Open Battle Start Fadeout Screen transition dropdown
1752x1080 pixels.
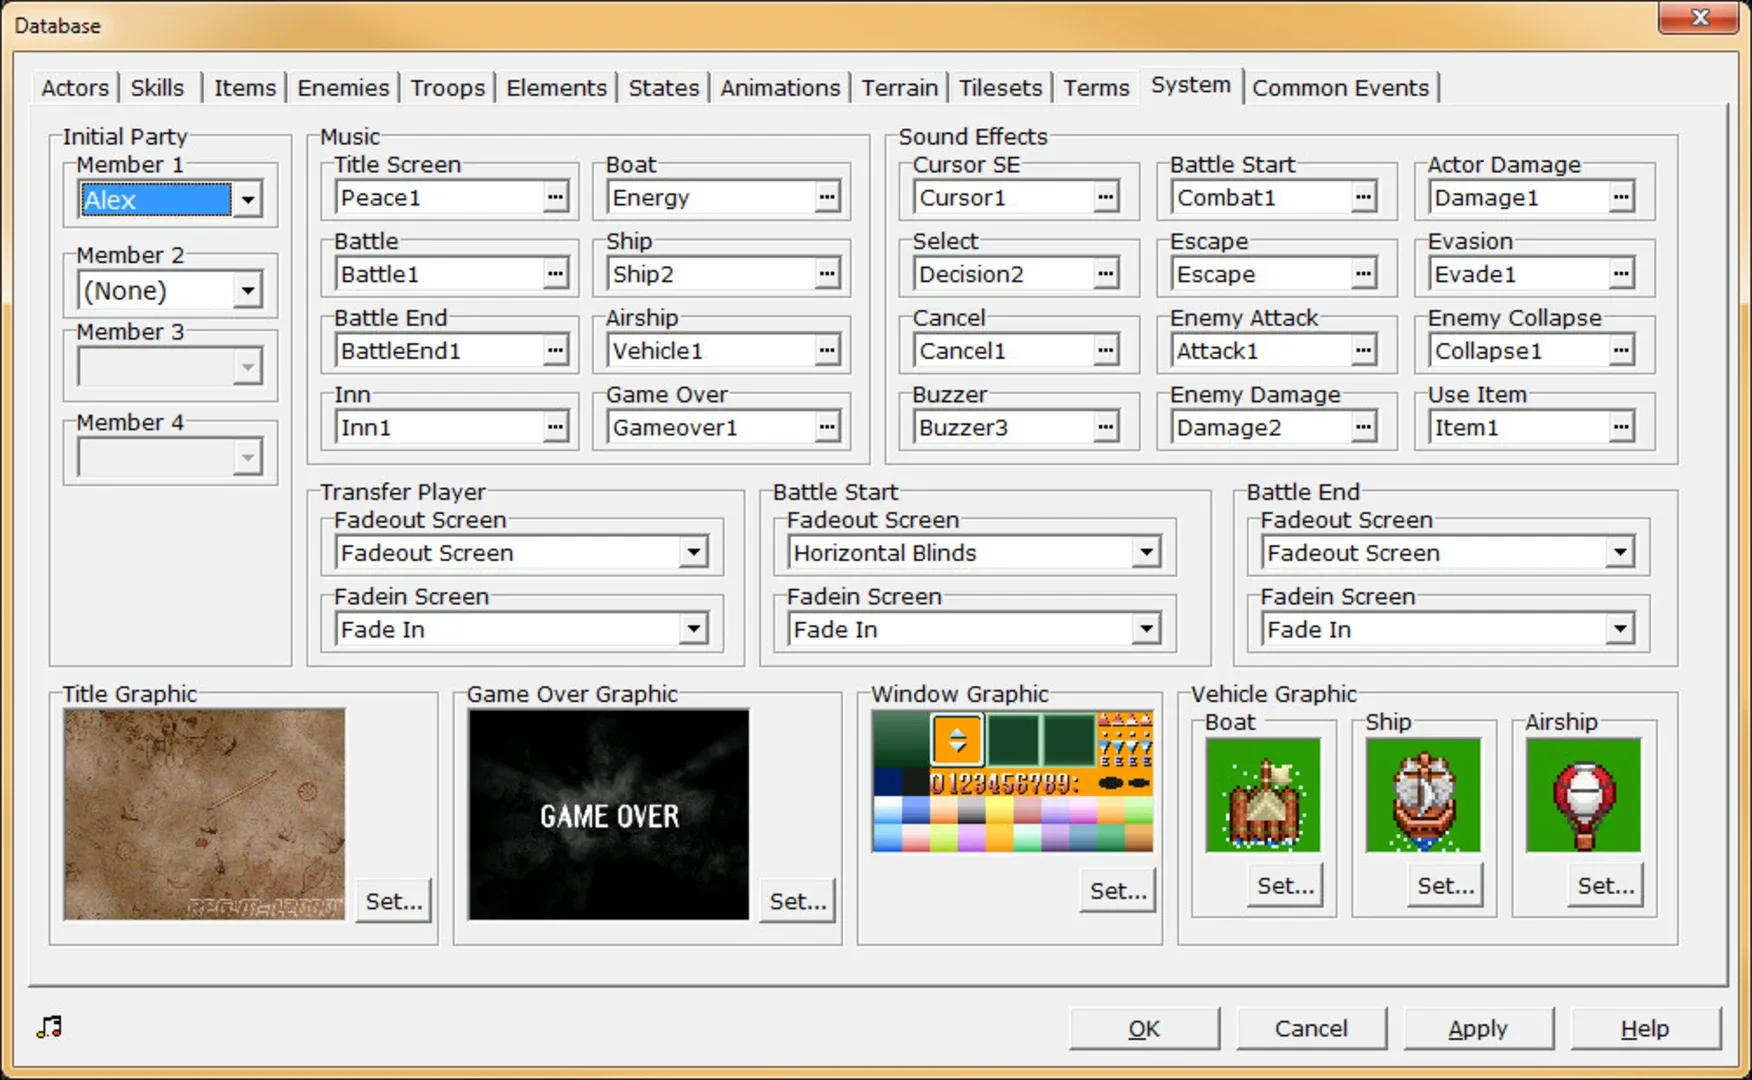point(1146,552)
